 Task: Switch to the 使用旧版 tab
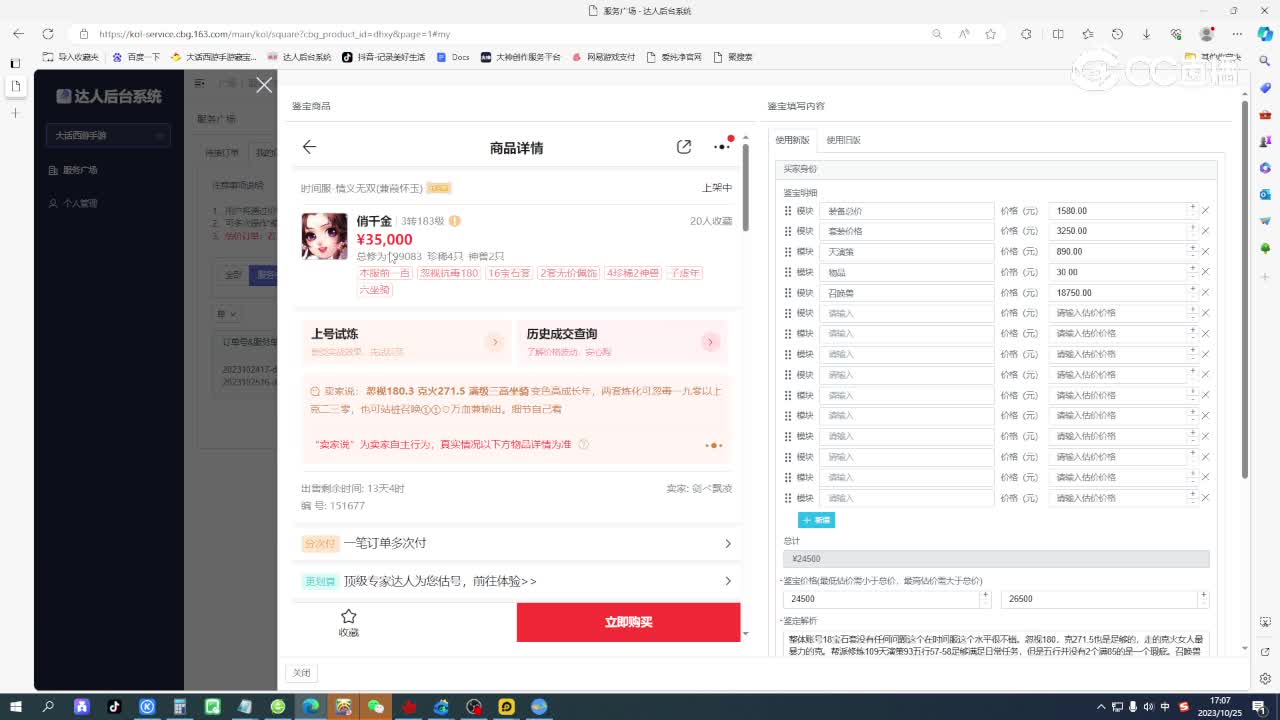[843, 140]
